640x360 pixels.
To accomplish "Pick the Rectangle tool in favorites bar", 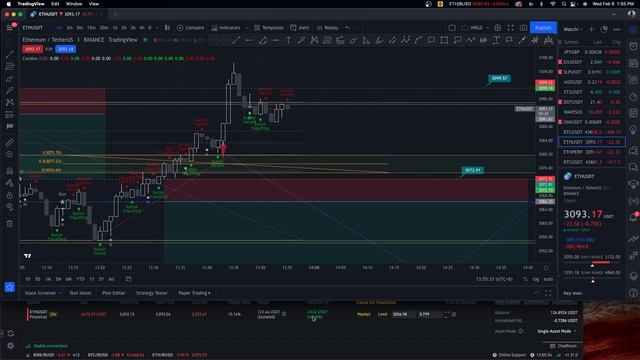I will [444, 40].
